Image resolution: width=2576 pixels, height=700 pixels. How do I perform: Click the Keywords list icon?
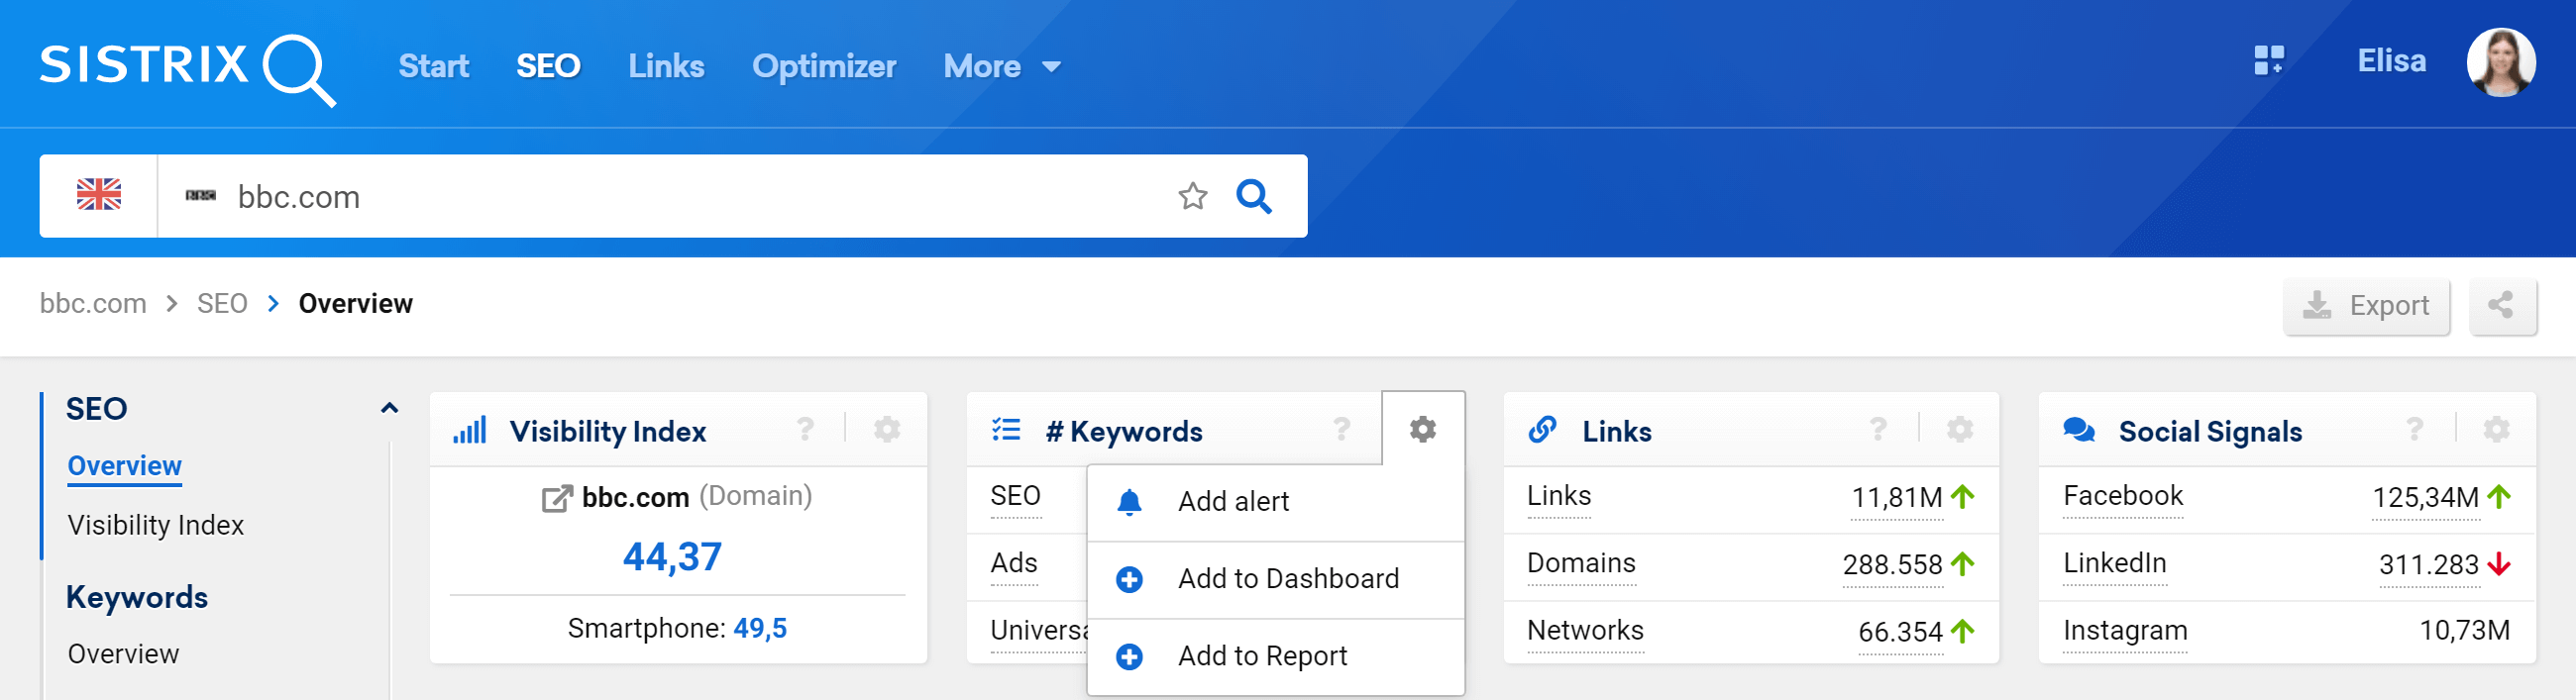tap(1006, 430)
